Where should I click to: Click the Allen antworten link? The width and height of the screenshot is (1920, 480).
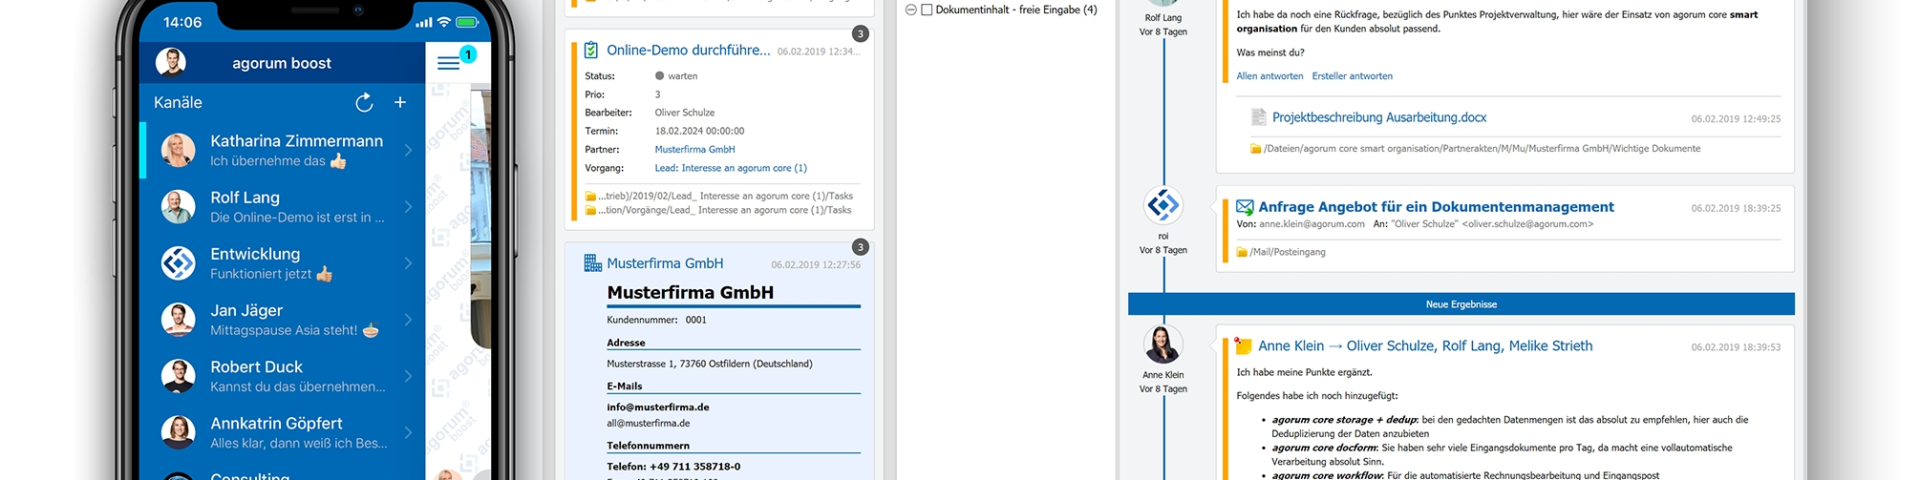(x=1270, y=76)
